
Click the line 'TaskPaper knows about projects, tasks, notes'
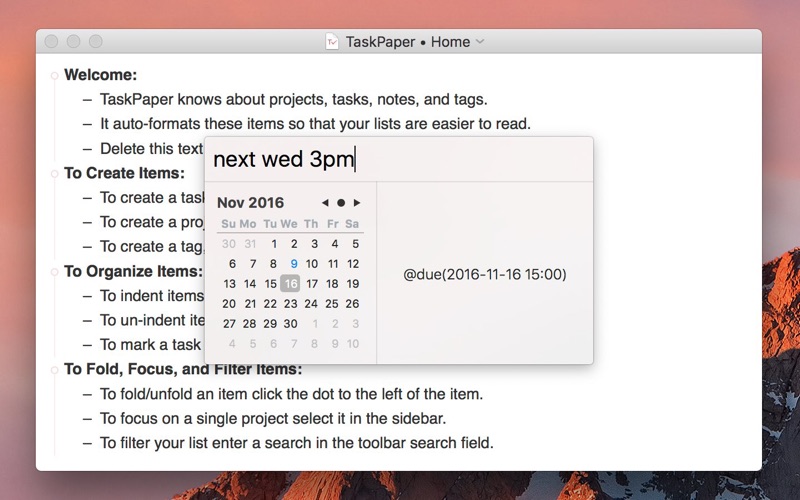click(x=293, y=99)
